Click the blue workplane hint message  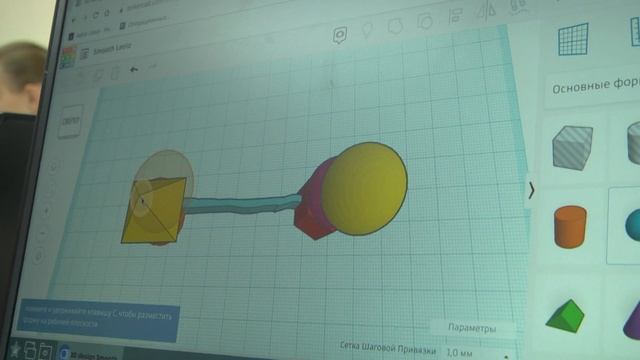pos(98,320)
